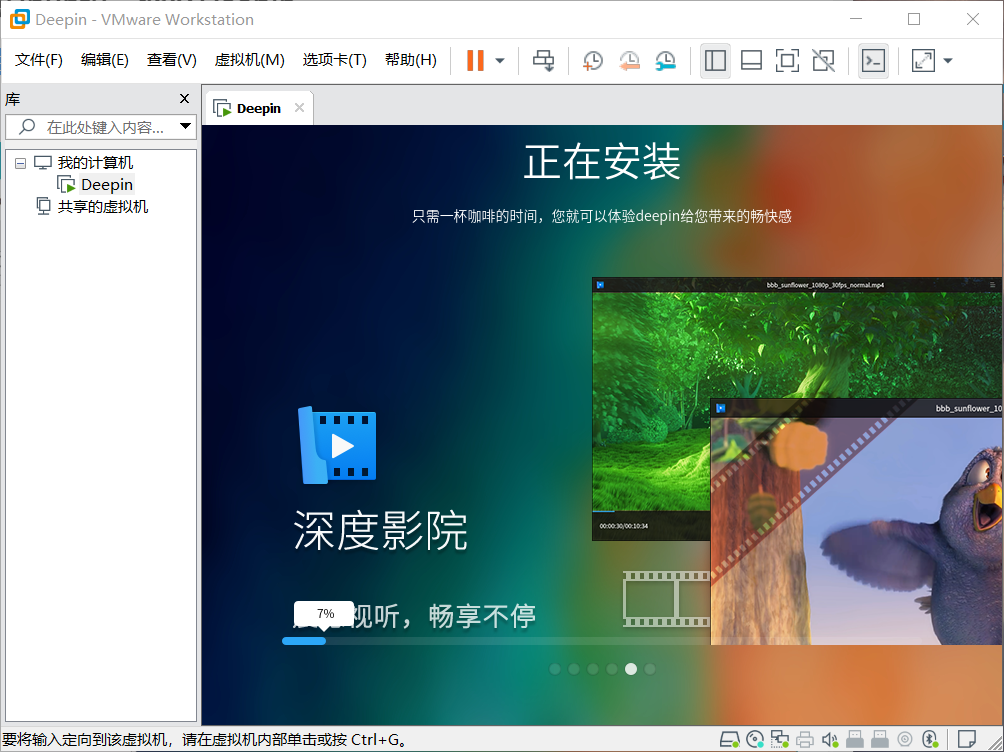Take a snapshot of this virtual machine
The image size is (1004, 752).
pyautogui.click(x=593, y=61)
